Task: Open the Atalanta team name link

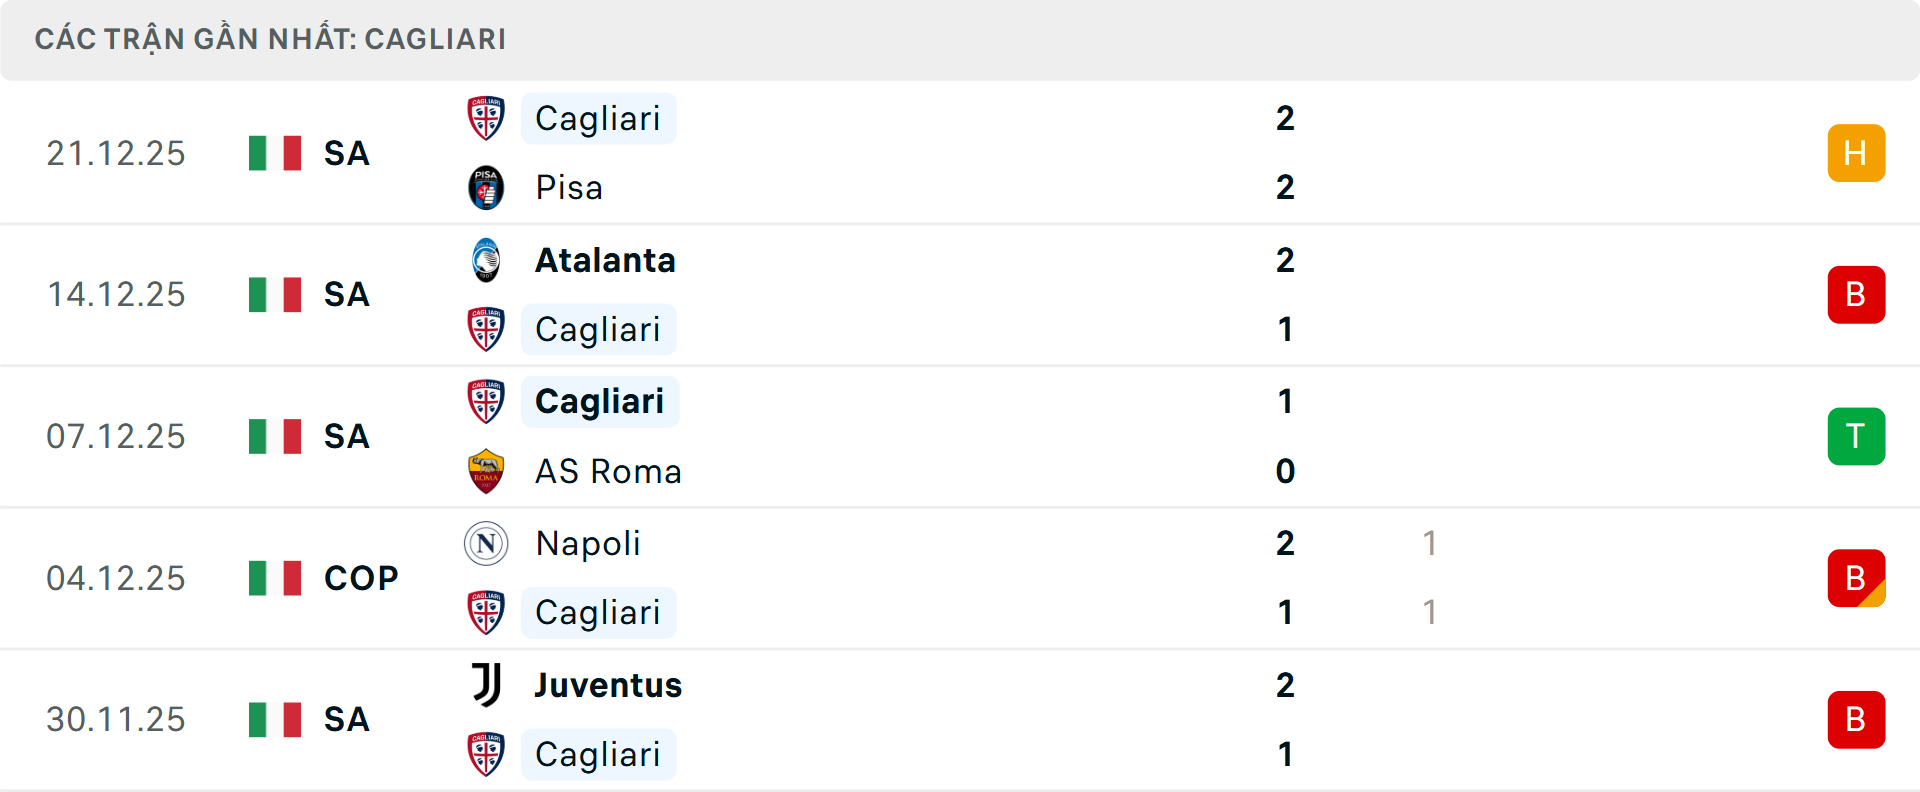Action: [605, 260]
